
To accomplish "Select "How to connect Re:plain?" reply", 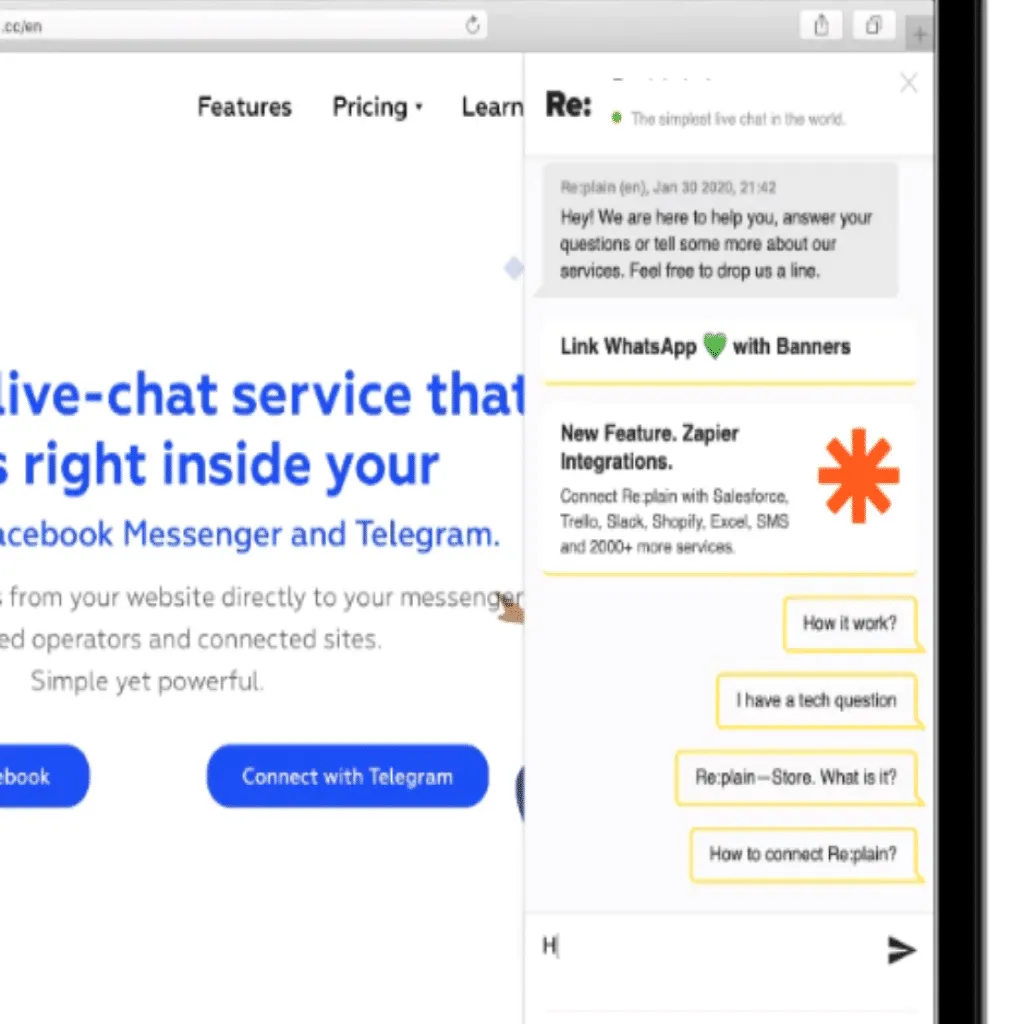I will [803, 854].
